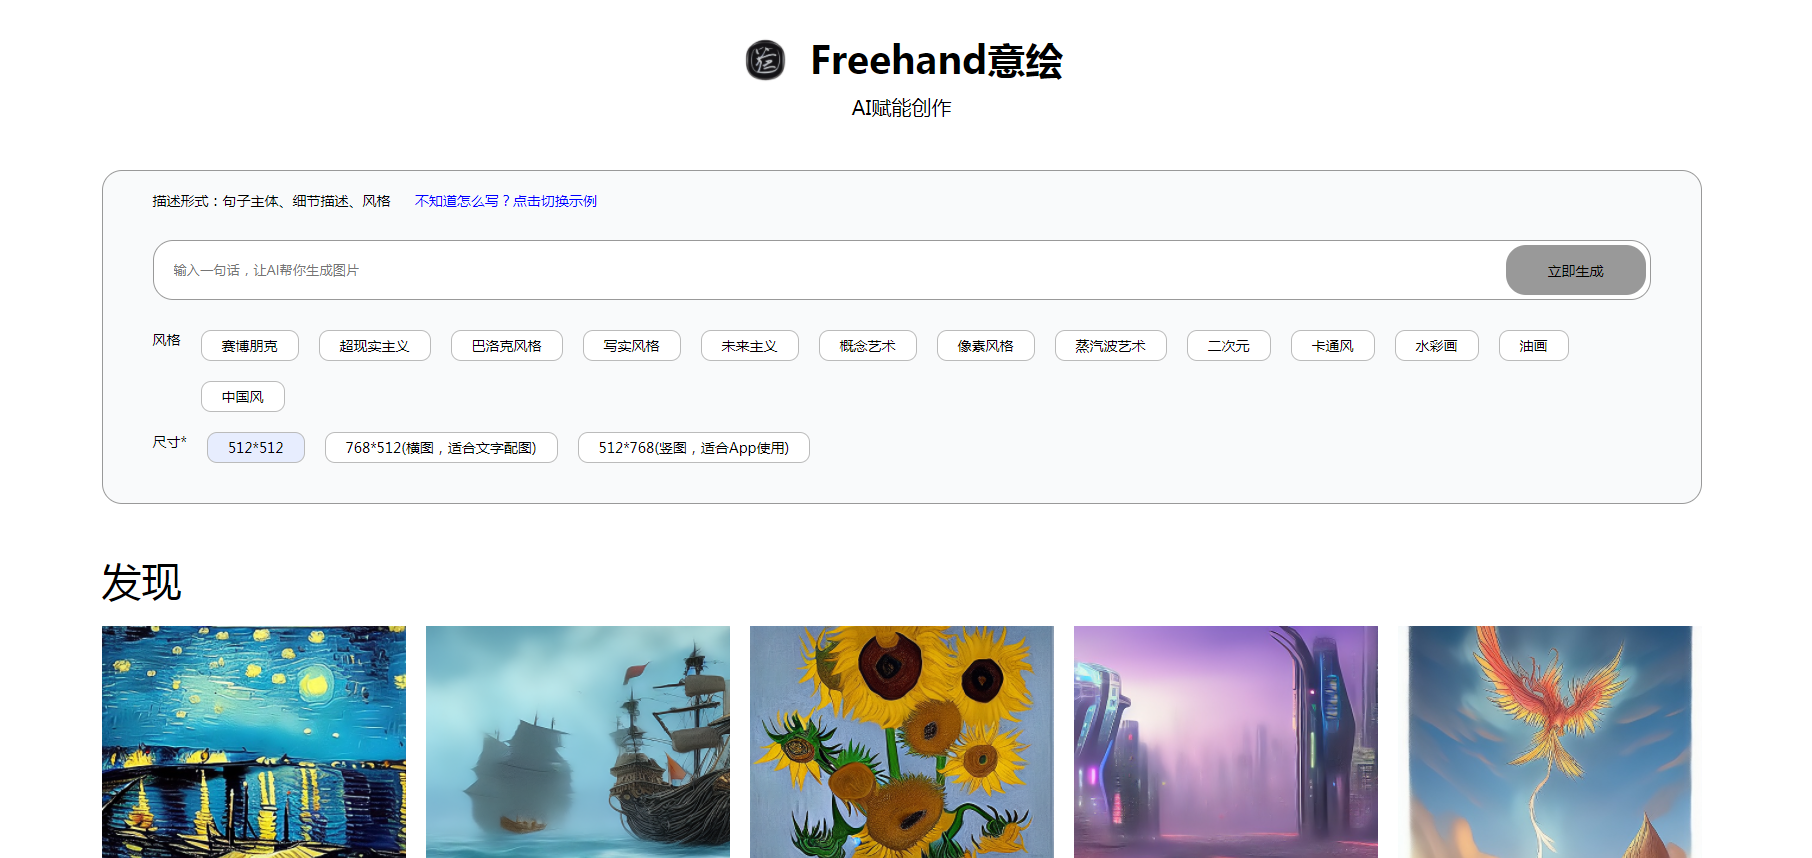This screenshot has width=1812, height=858.
Task: Open the sunflowers painting thumbnail
Action: [902, 742]
